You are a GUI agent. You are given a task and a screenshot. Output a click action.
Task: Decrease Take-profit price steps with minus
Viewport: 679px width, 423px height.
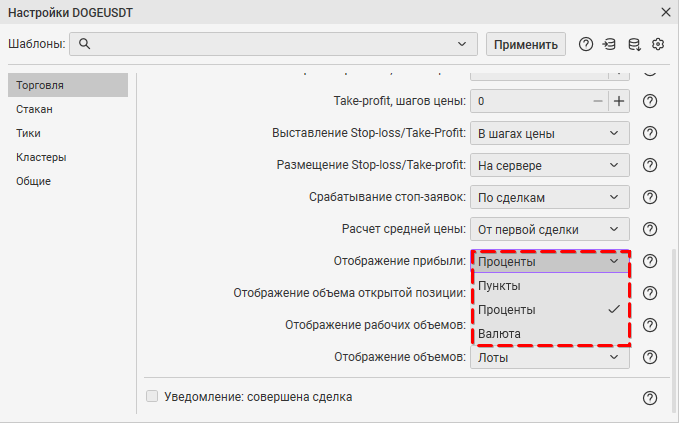(x=598, y=101)
